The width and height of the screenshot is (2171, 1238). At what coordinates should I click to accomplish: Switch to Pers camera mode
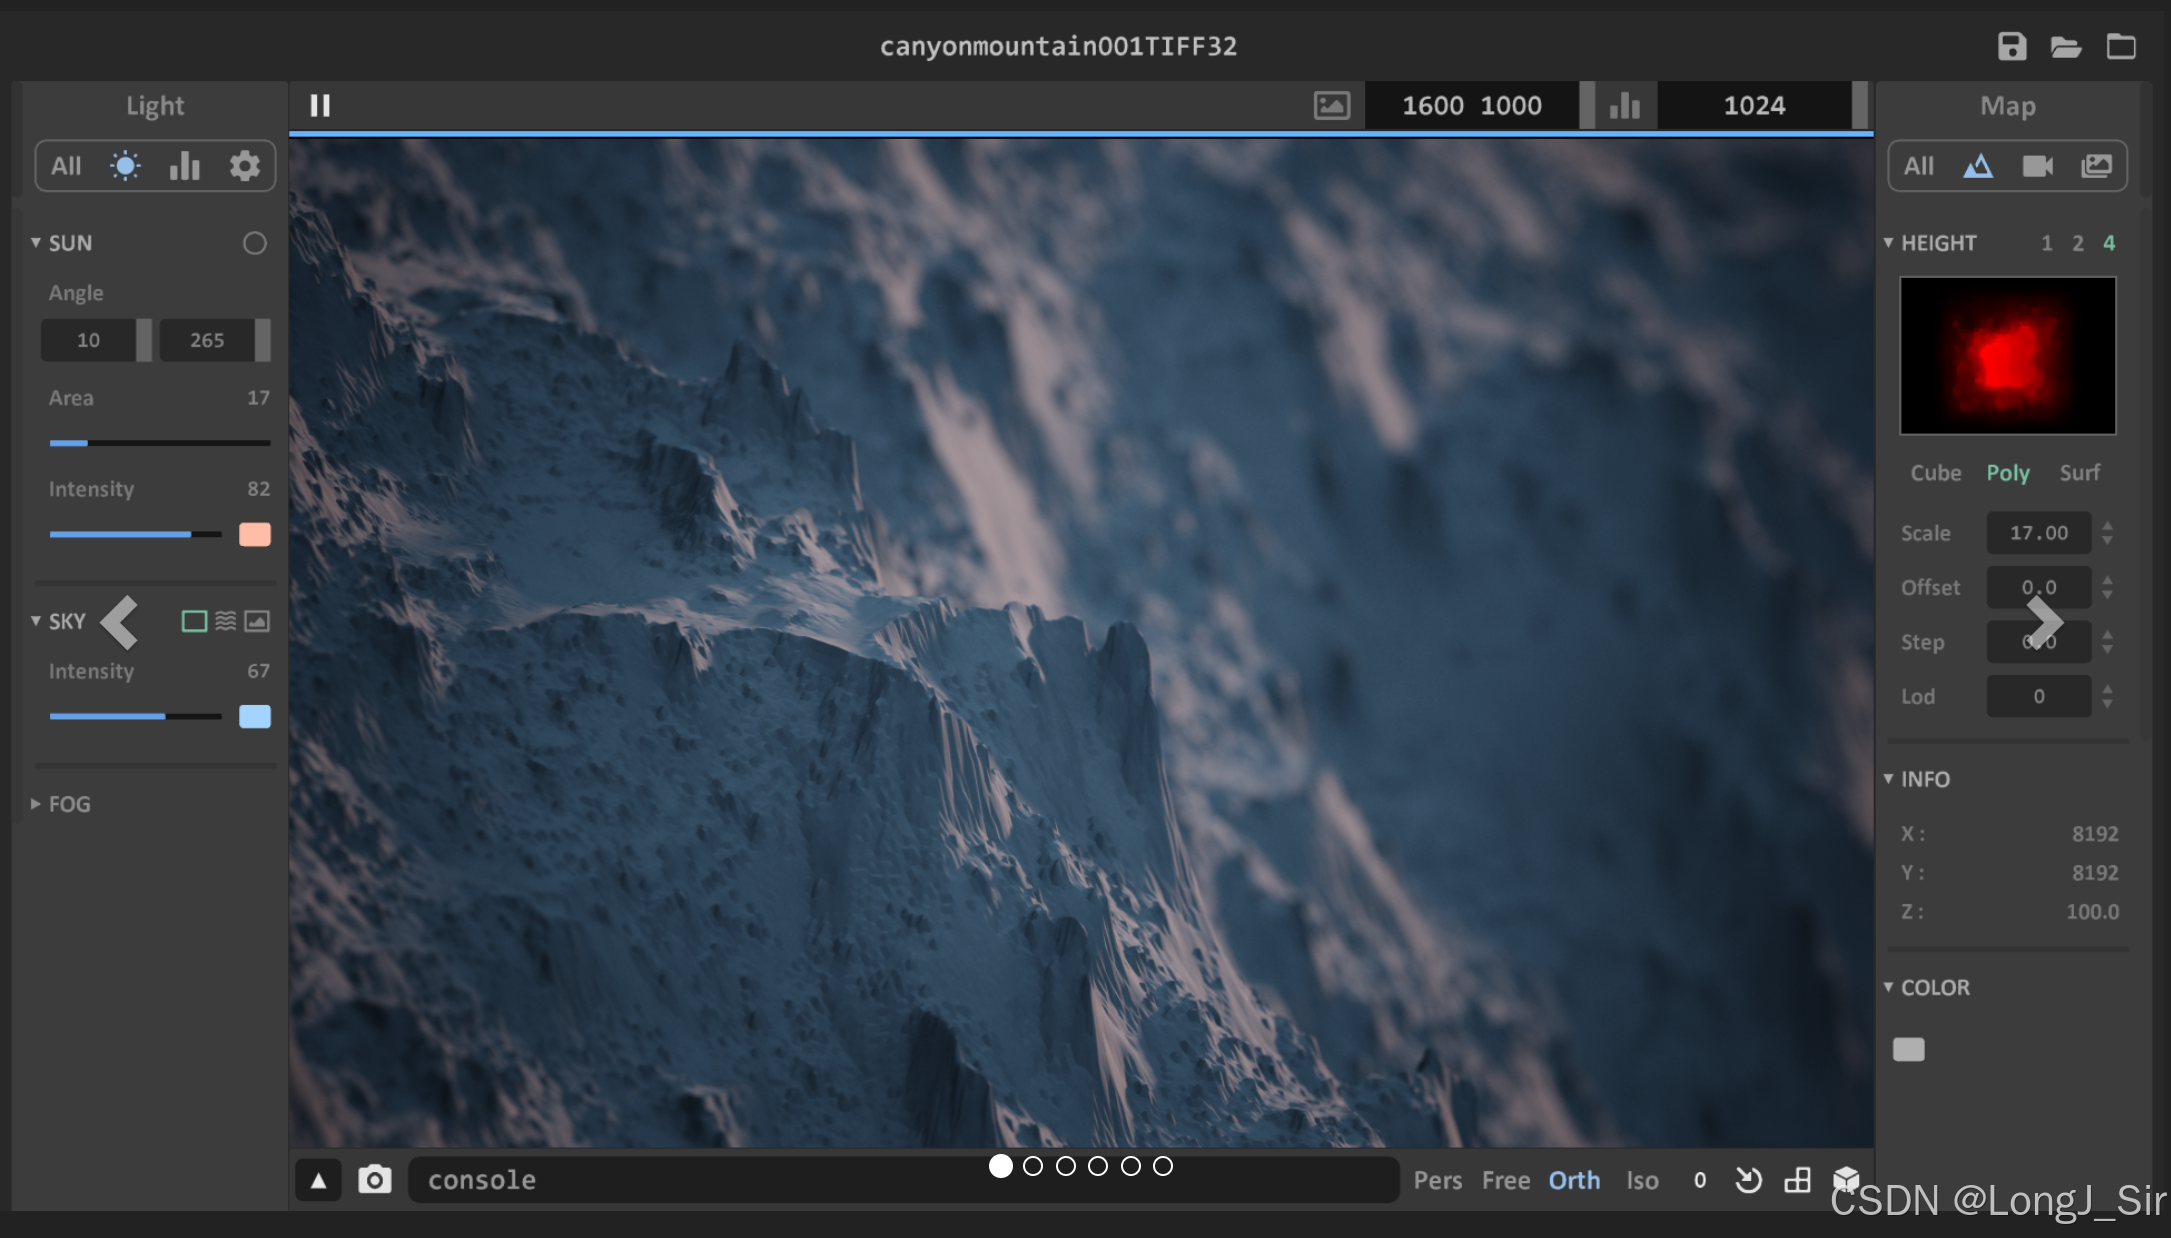(x=1437, y=1181)
